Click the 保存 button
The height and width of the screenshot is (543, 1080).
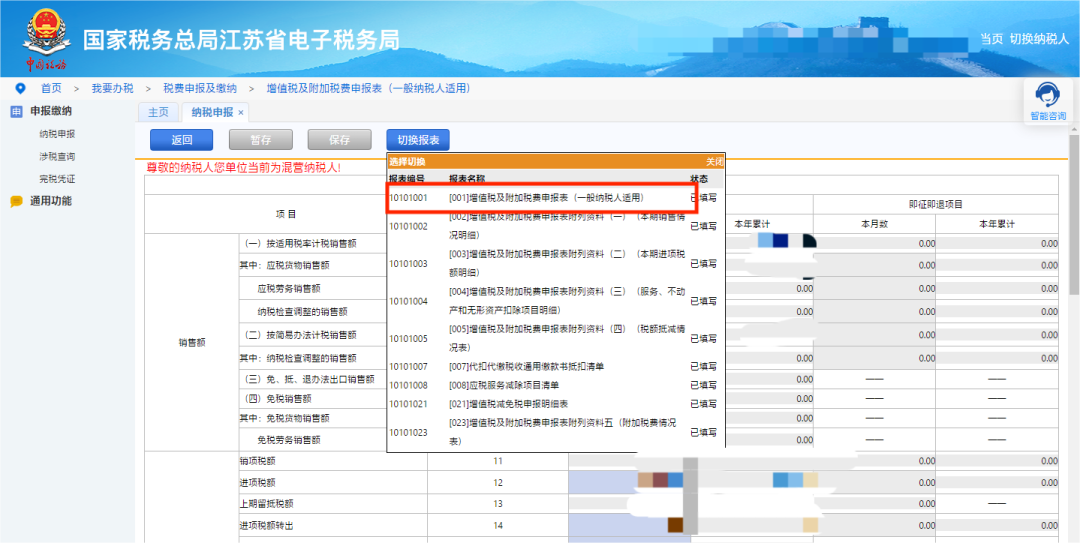(340, 140)
